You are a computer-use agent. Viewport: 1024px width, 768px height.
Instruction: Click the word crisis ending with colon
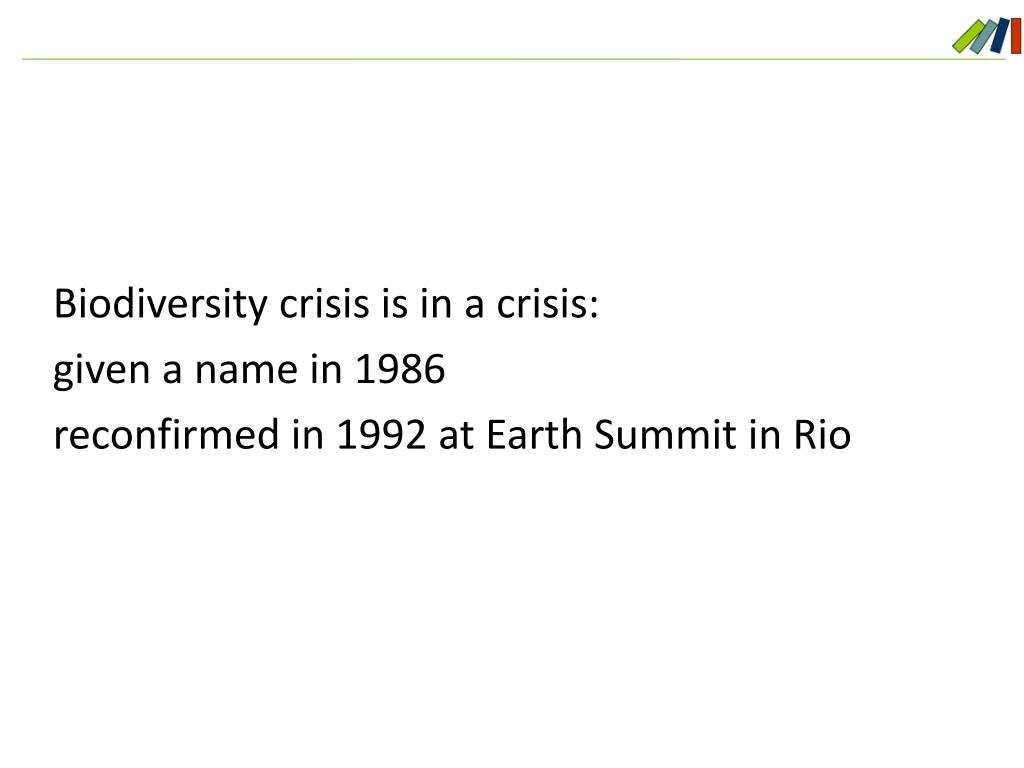(547, 304)
